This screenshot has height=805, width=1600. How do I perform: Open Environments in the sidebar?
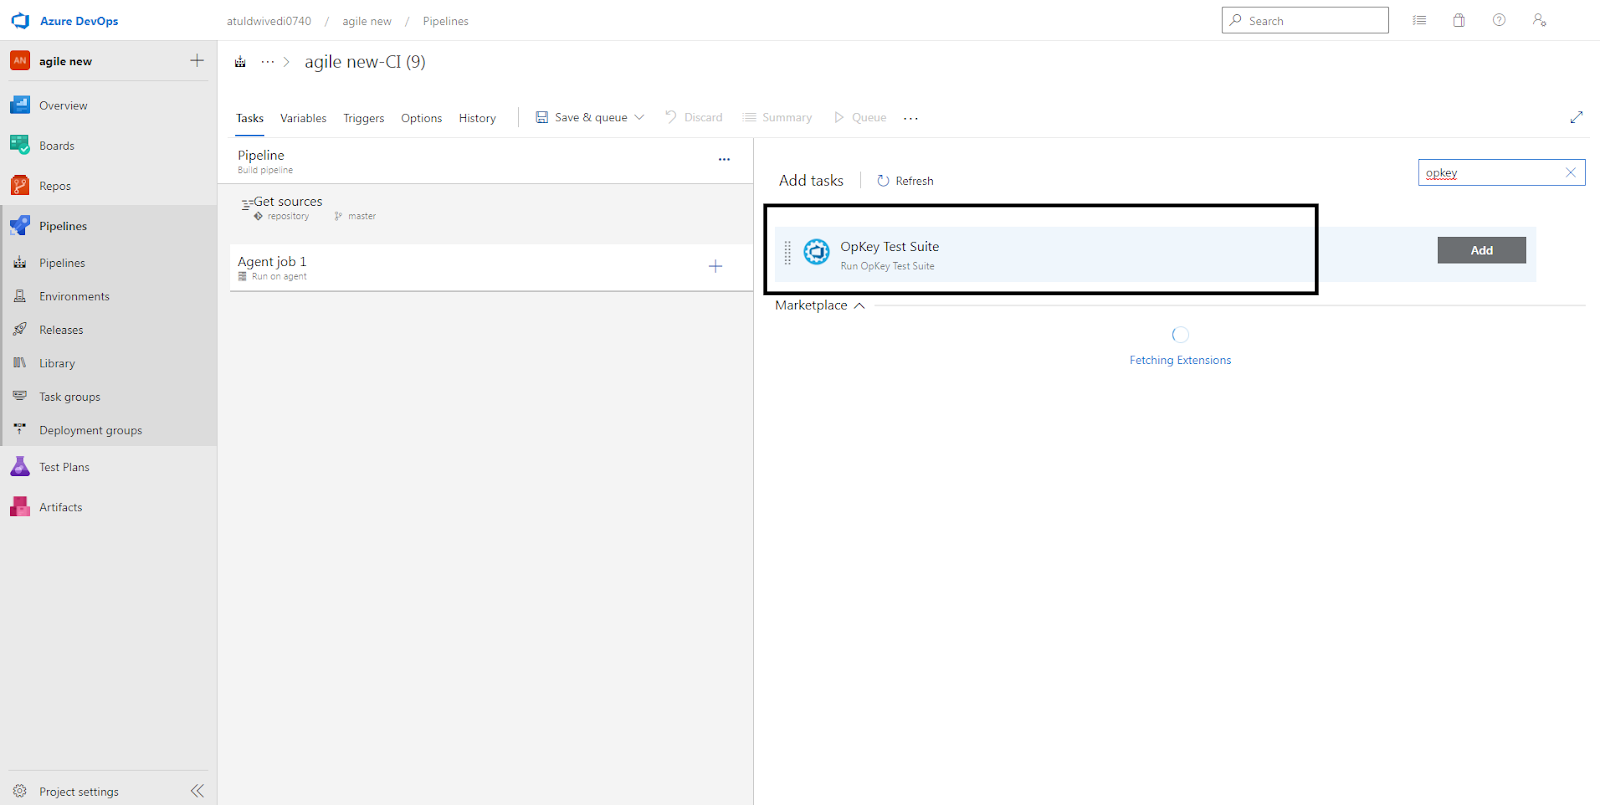tap(74, 296)
